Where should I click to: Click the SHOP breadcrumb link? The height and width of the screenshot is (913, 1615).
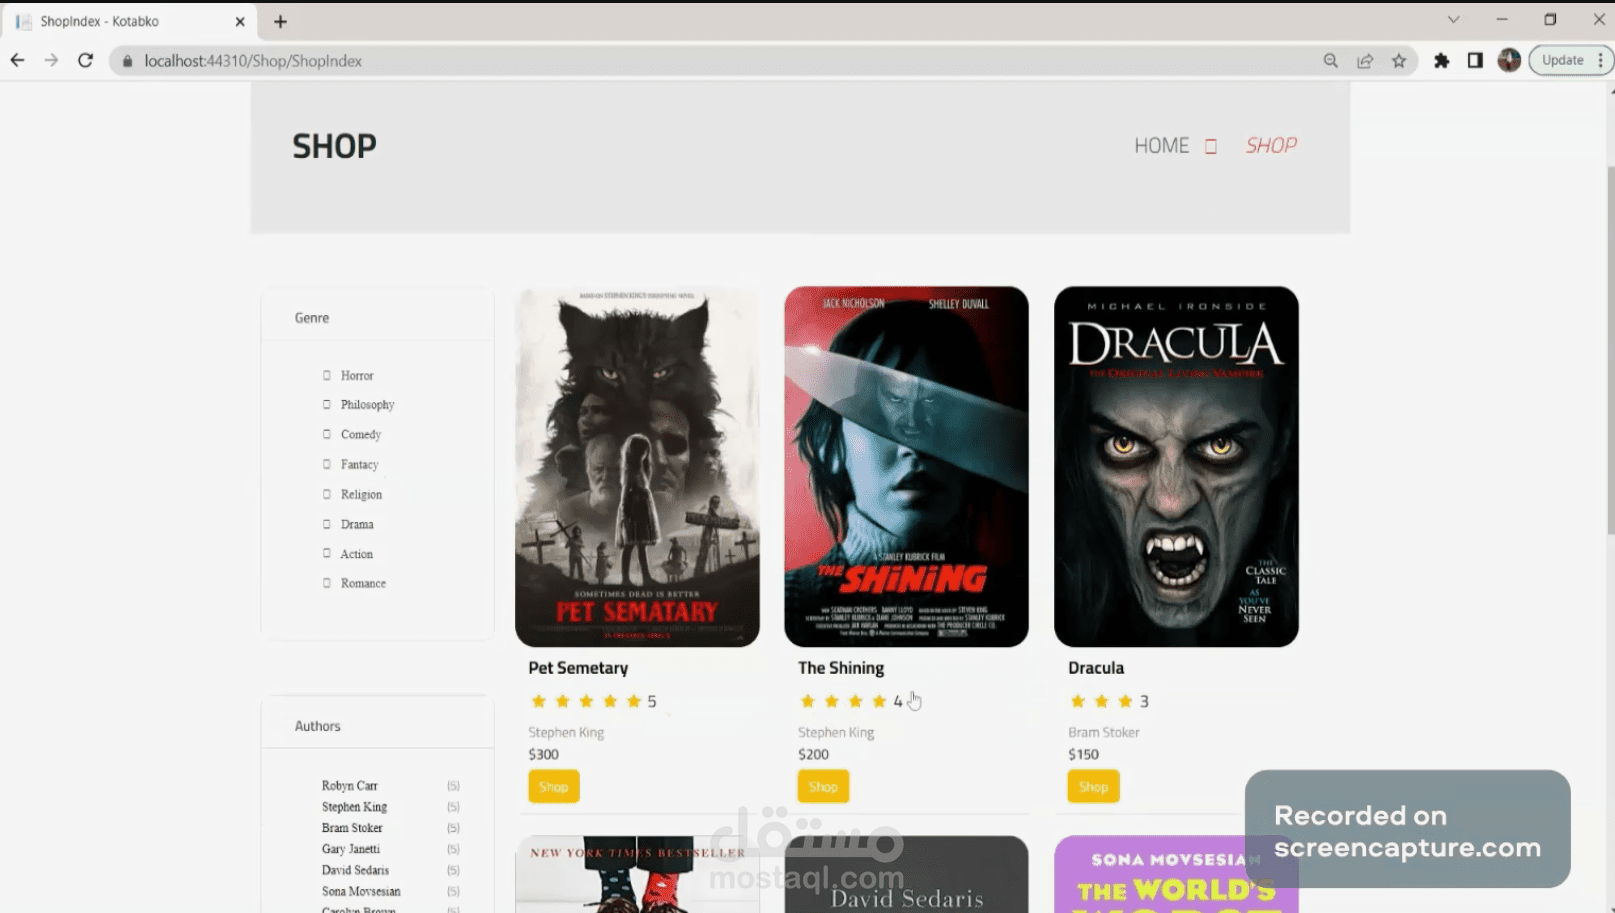point(1271,146)
